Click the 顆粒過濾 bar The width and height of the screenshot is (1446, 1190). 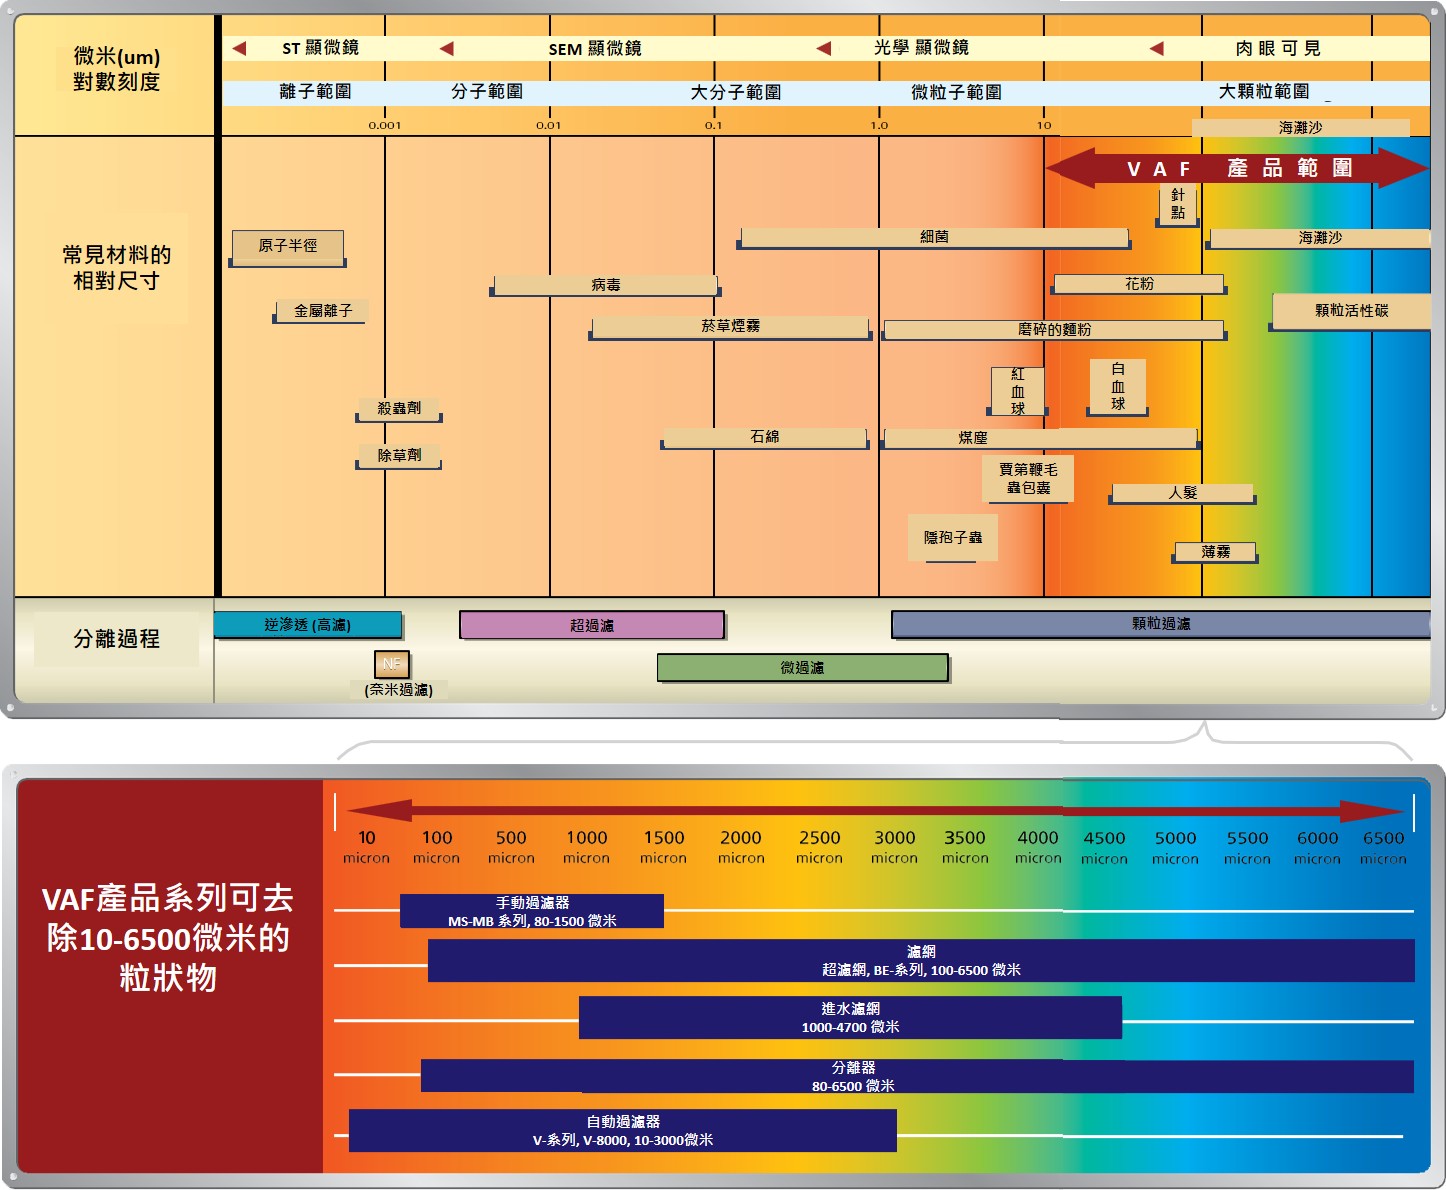pyautogui.click(x=1160, y=624)
